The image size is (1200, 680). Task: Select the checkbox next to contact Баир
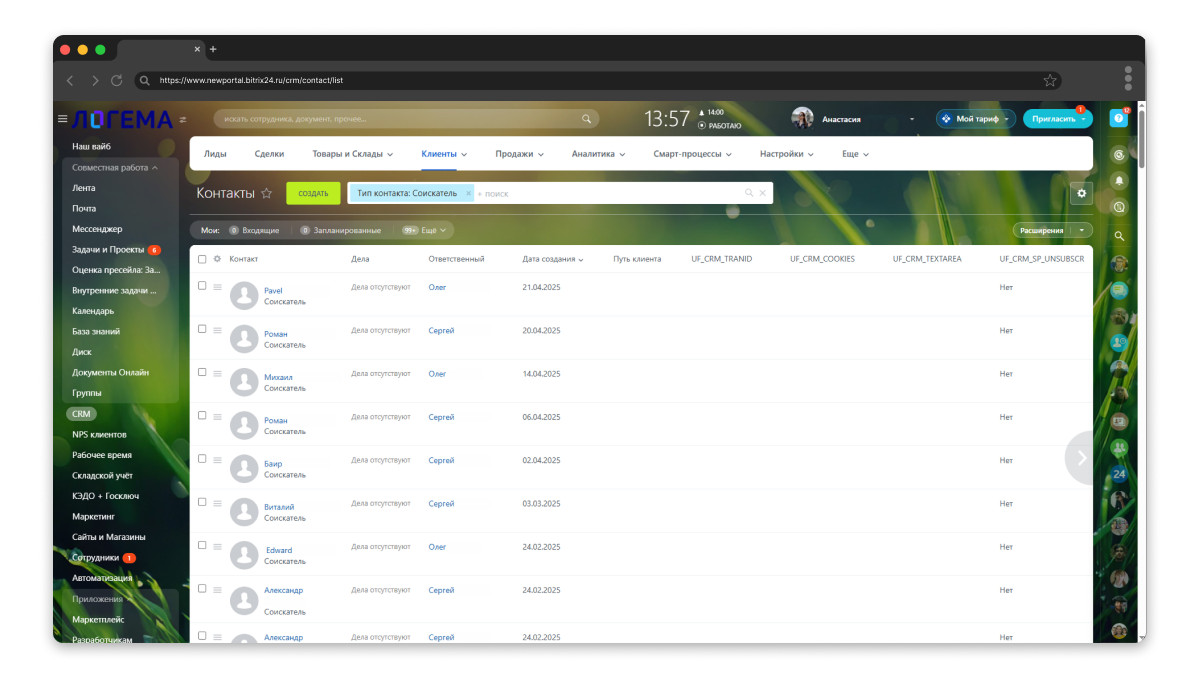[202, 459]
